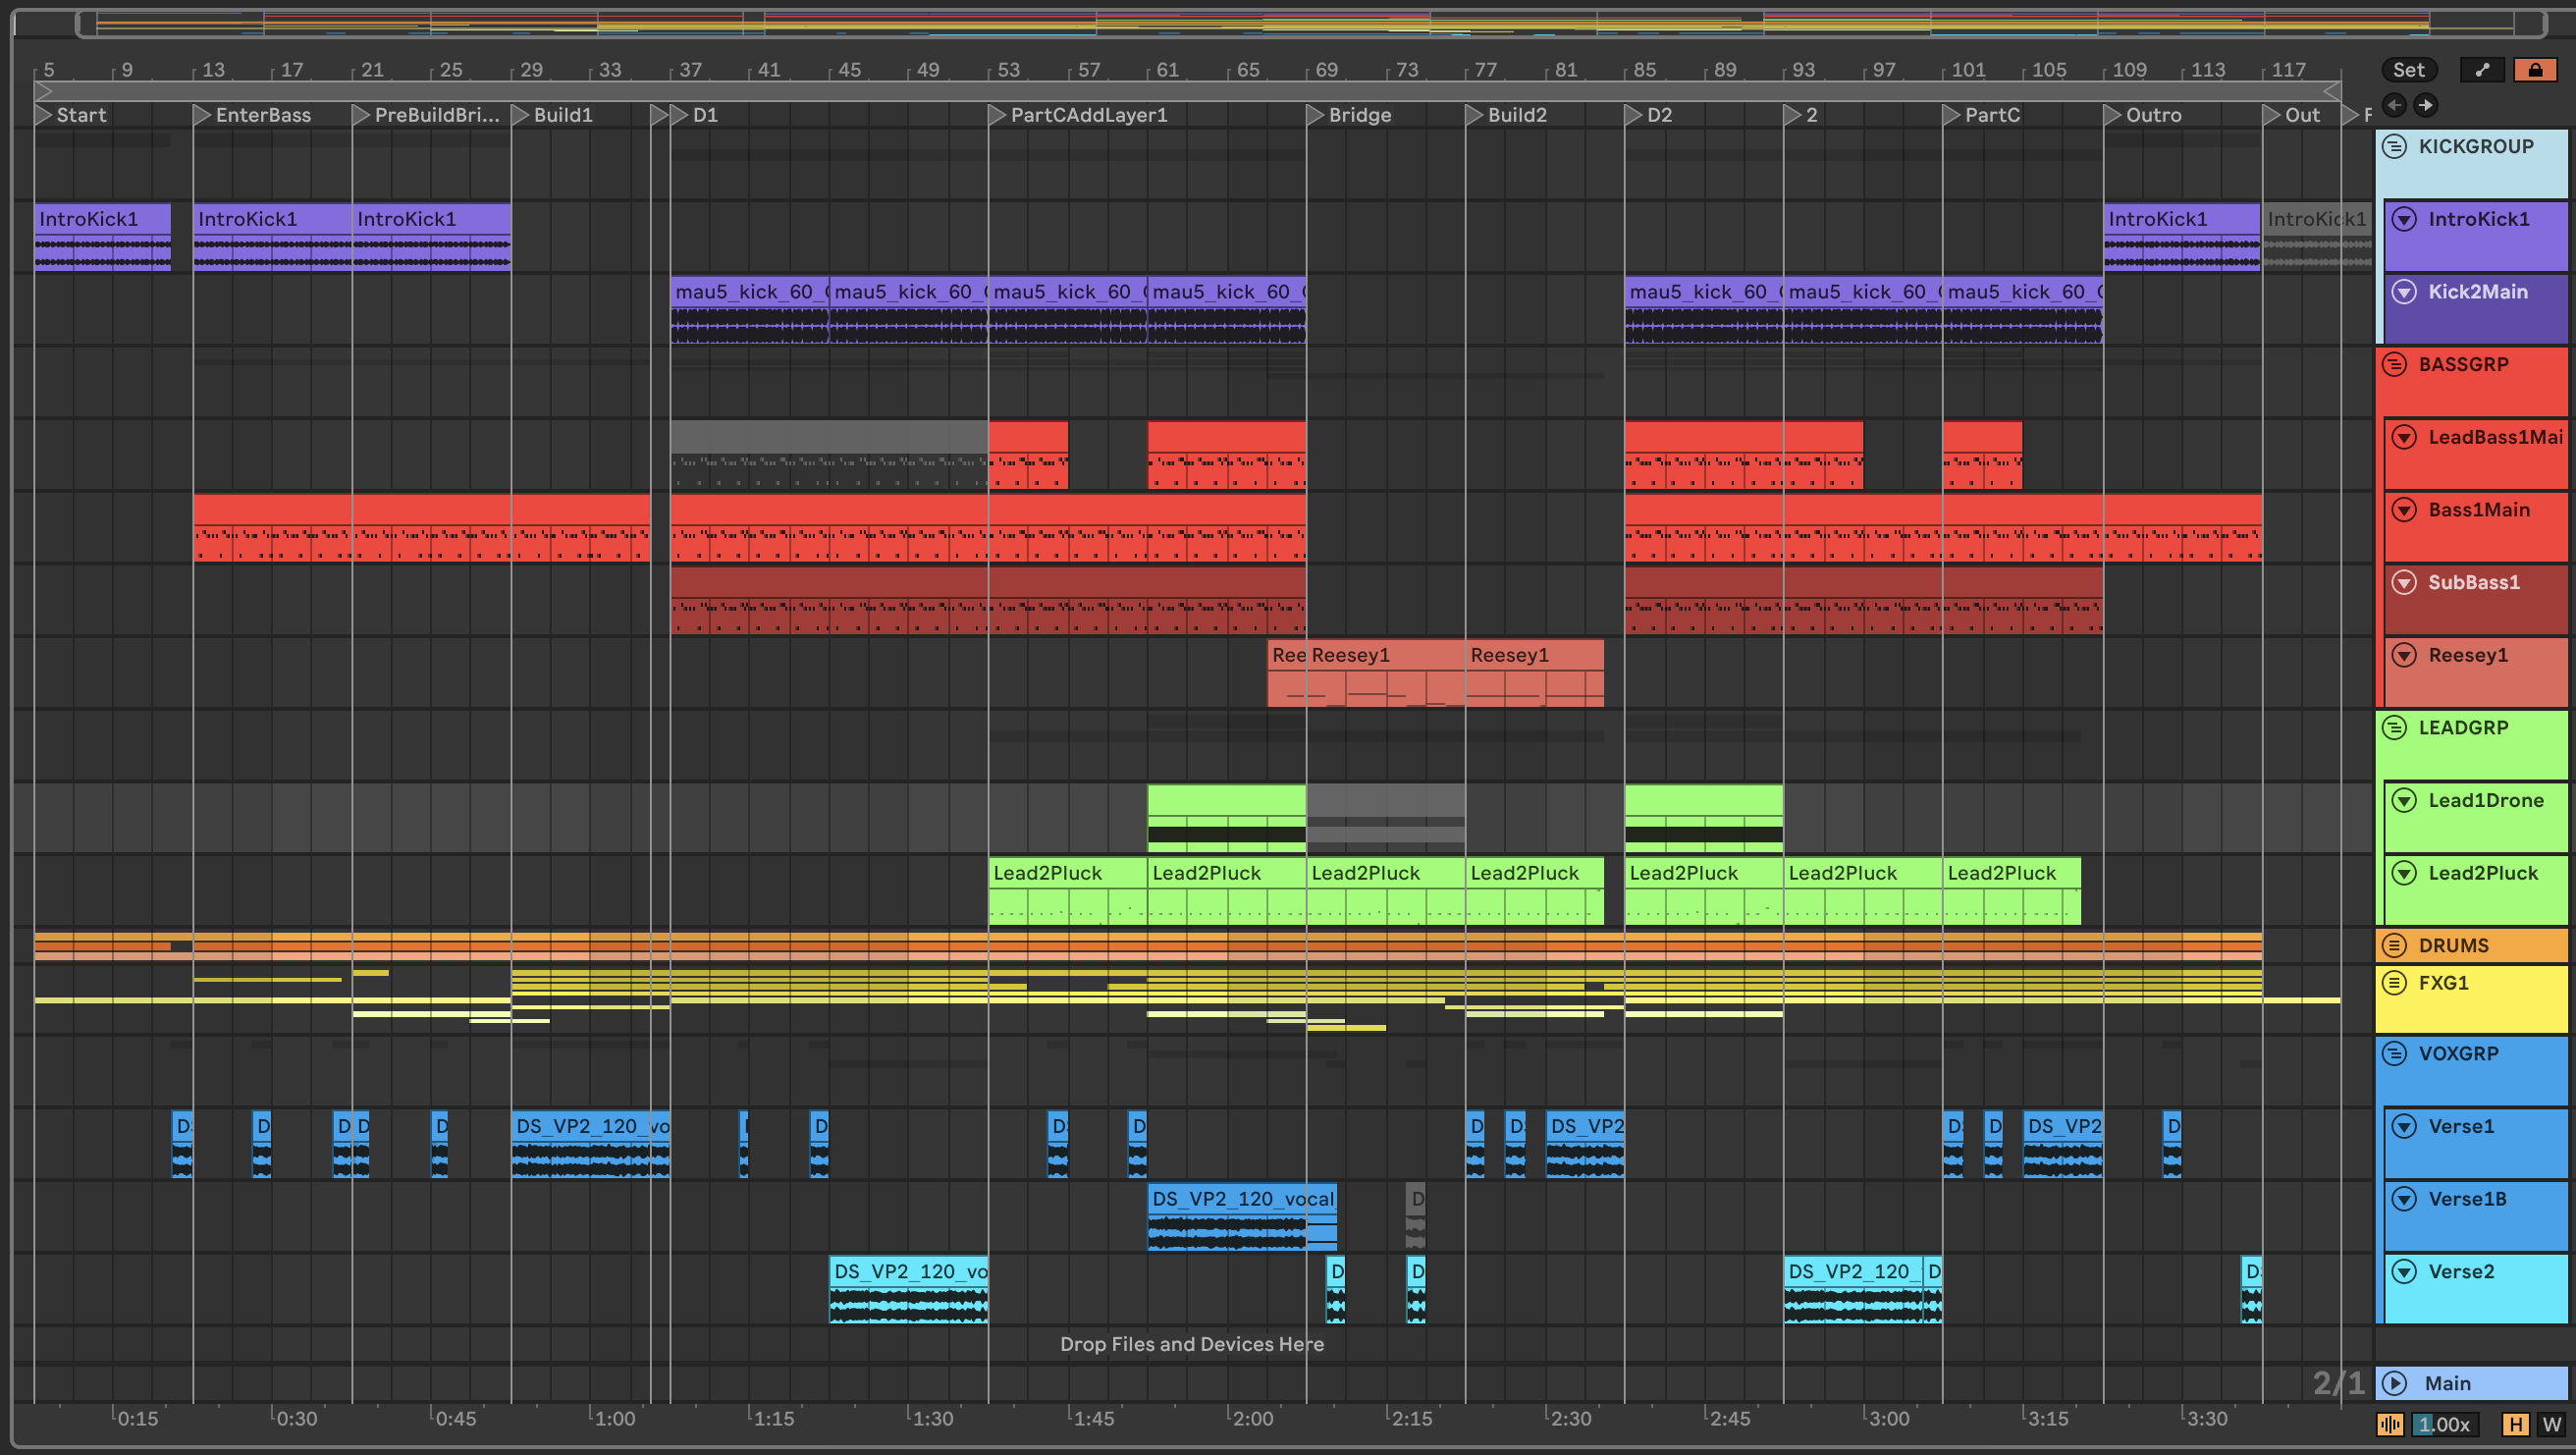Select the KICKGROUP track name
The height and width of the screenshot is (1455, 2576).
tap(2476, 147)
